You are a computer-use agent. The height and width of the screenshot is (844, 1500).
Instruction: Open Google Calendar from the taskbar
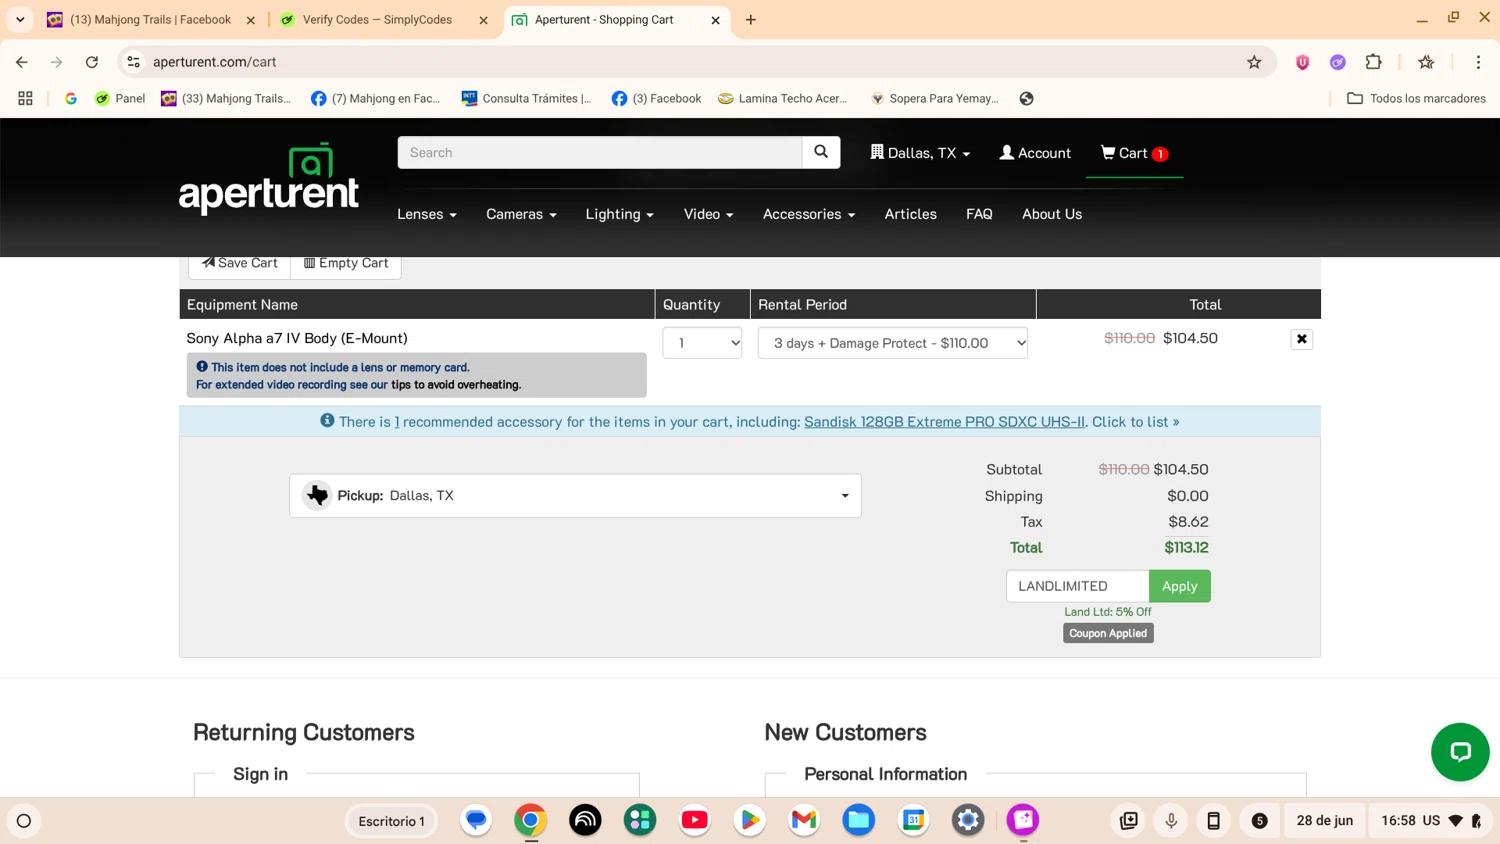[x=913, y=820]
